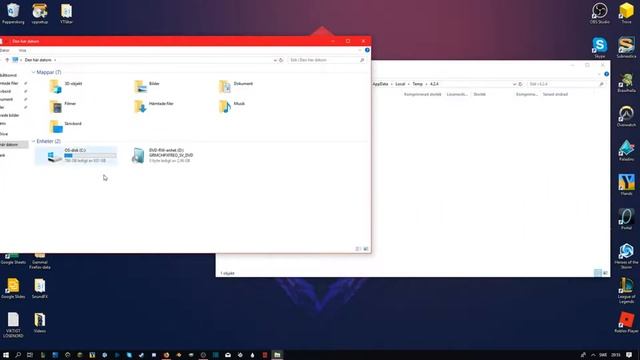Expand the Den här datorn breadcrumb chevron
This screenshot has height=360, width=640.
click(x=55, y=60)
